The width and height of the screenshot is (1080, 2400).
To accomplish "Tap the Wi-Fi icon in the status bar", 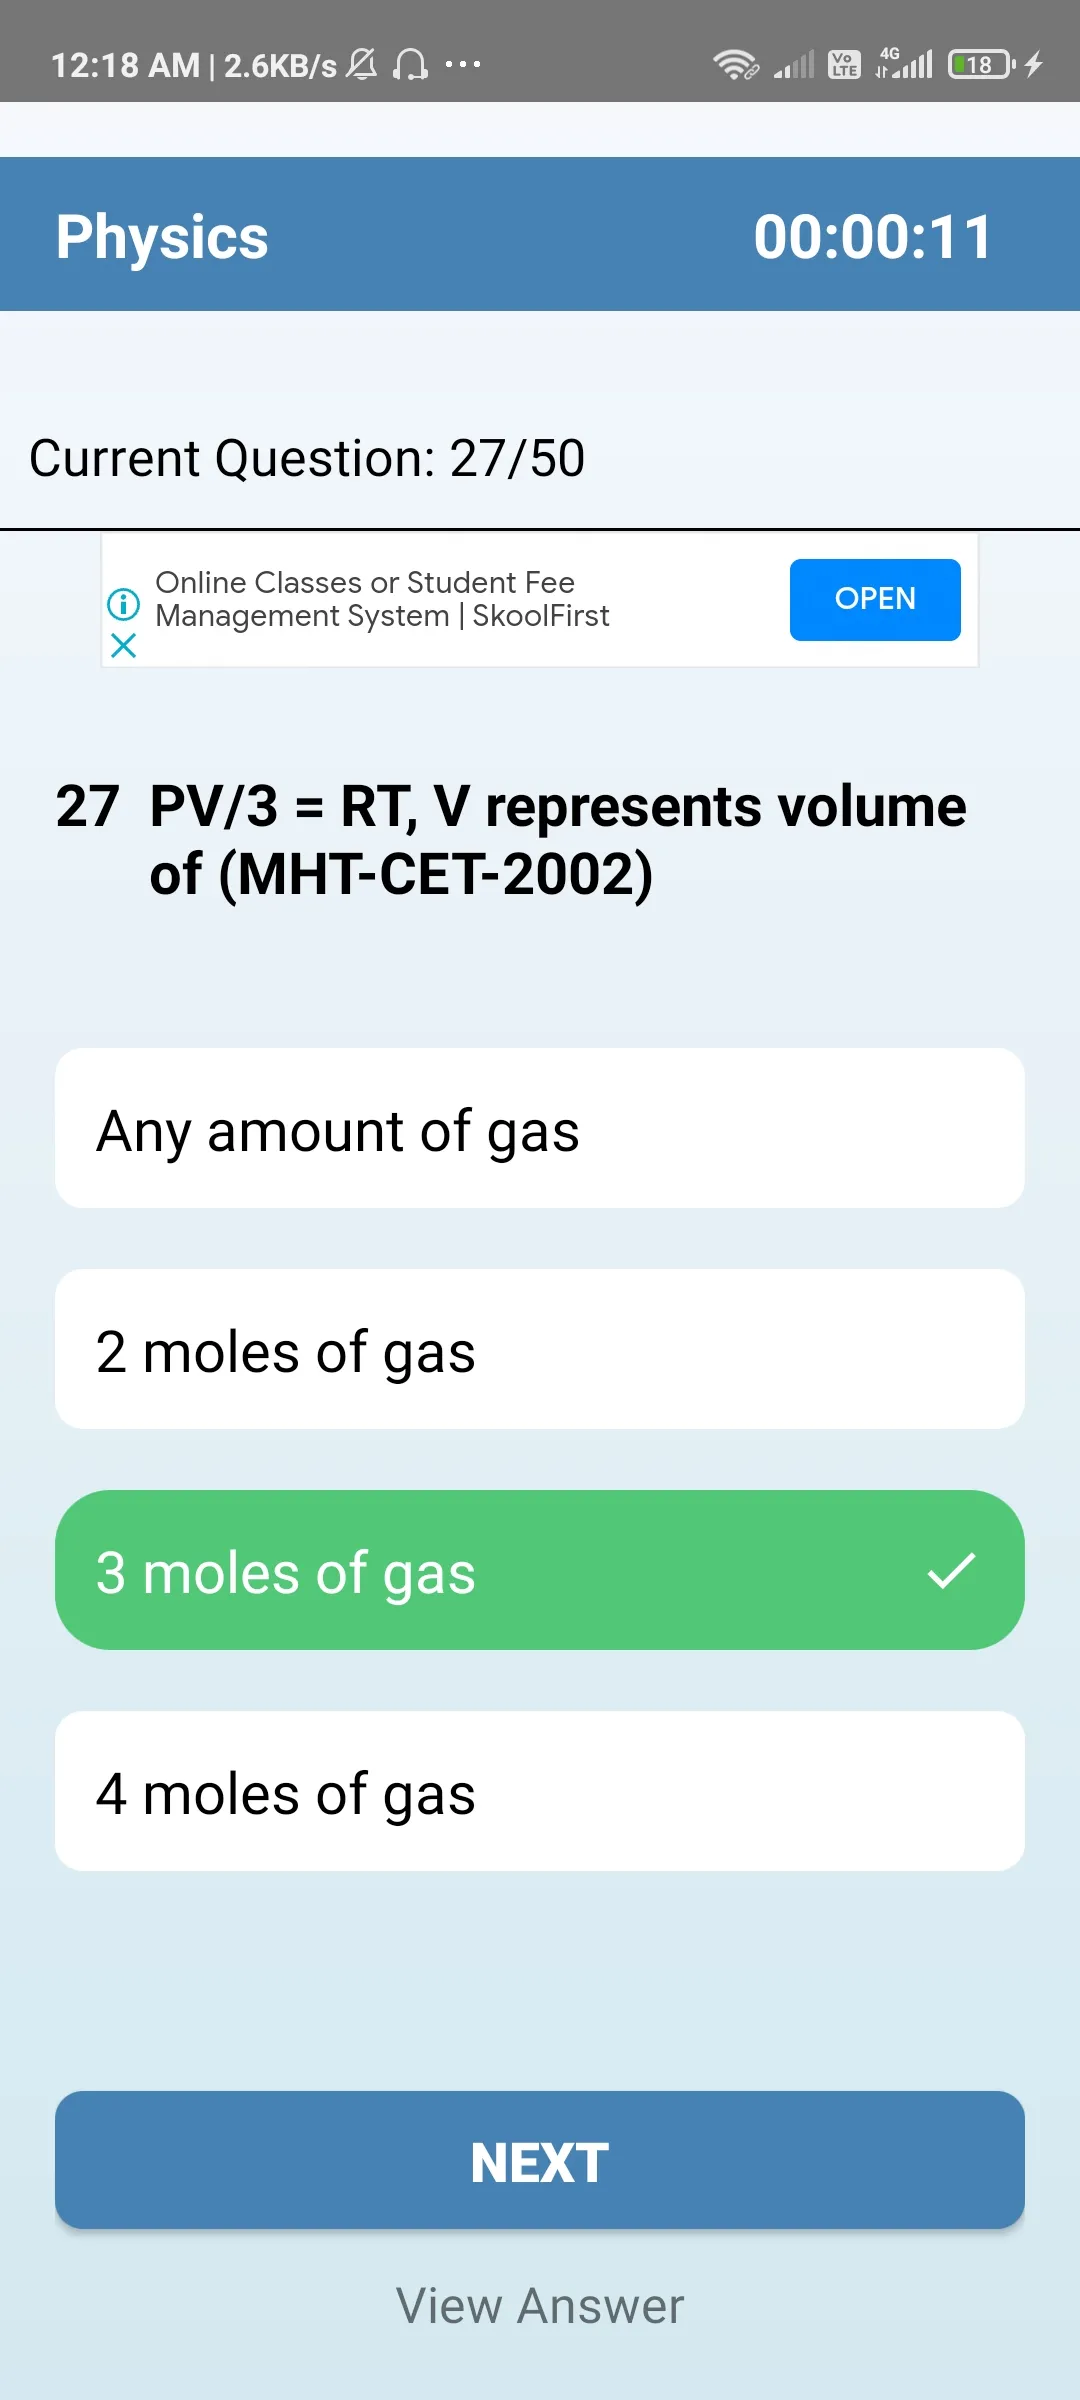I will [737, 64].
